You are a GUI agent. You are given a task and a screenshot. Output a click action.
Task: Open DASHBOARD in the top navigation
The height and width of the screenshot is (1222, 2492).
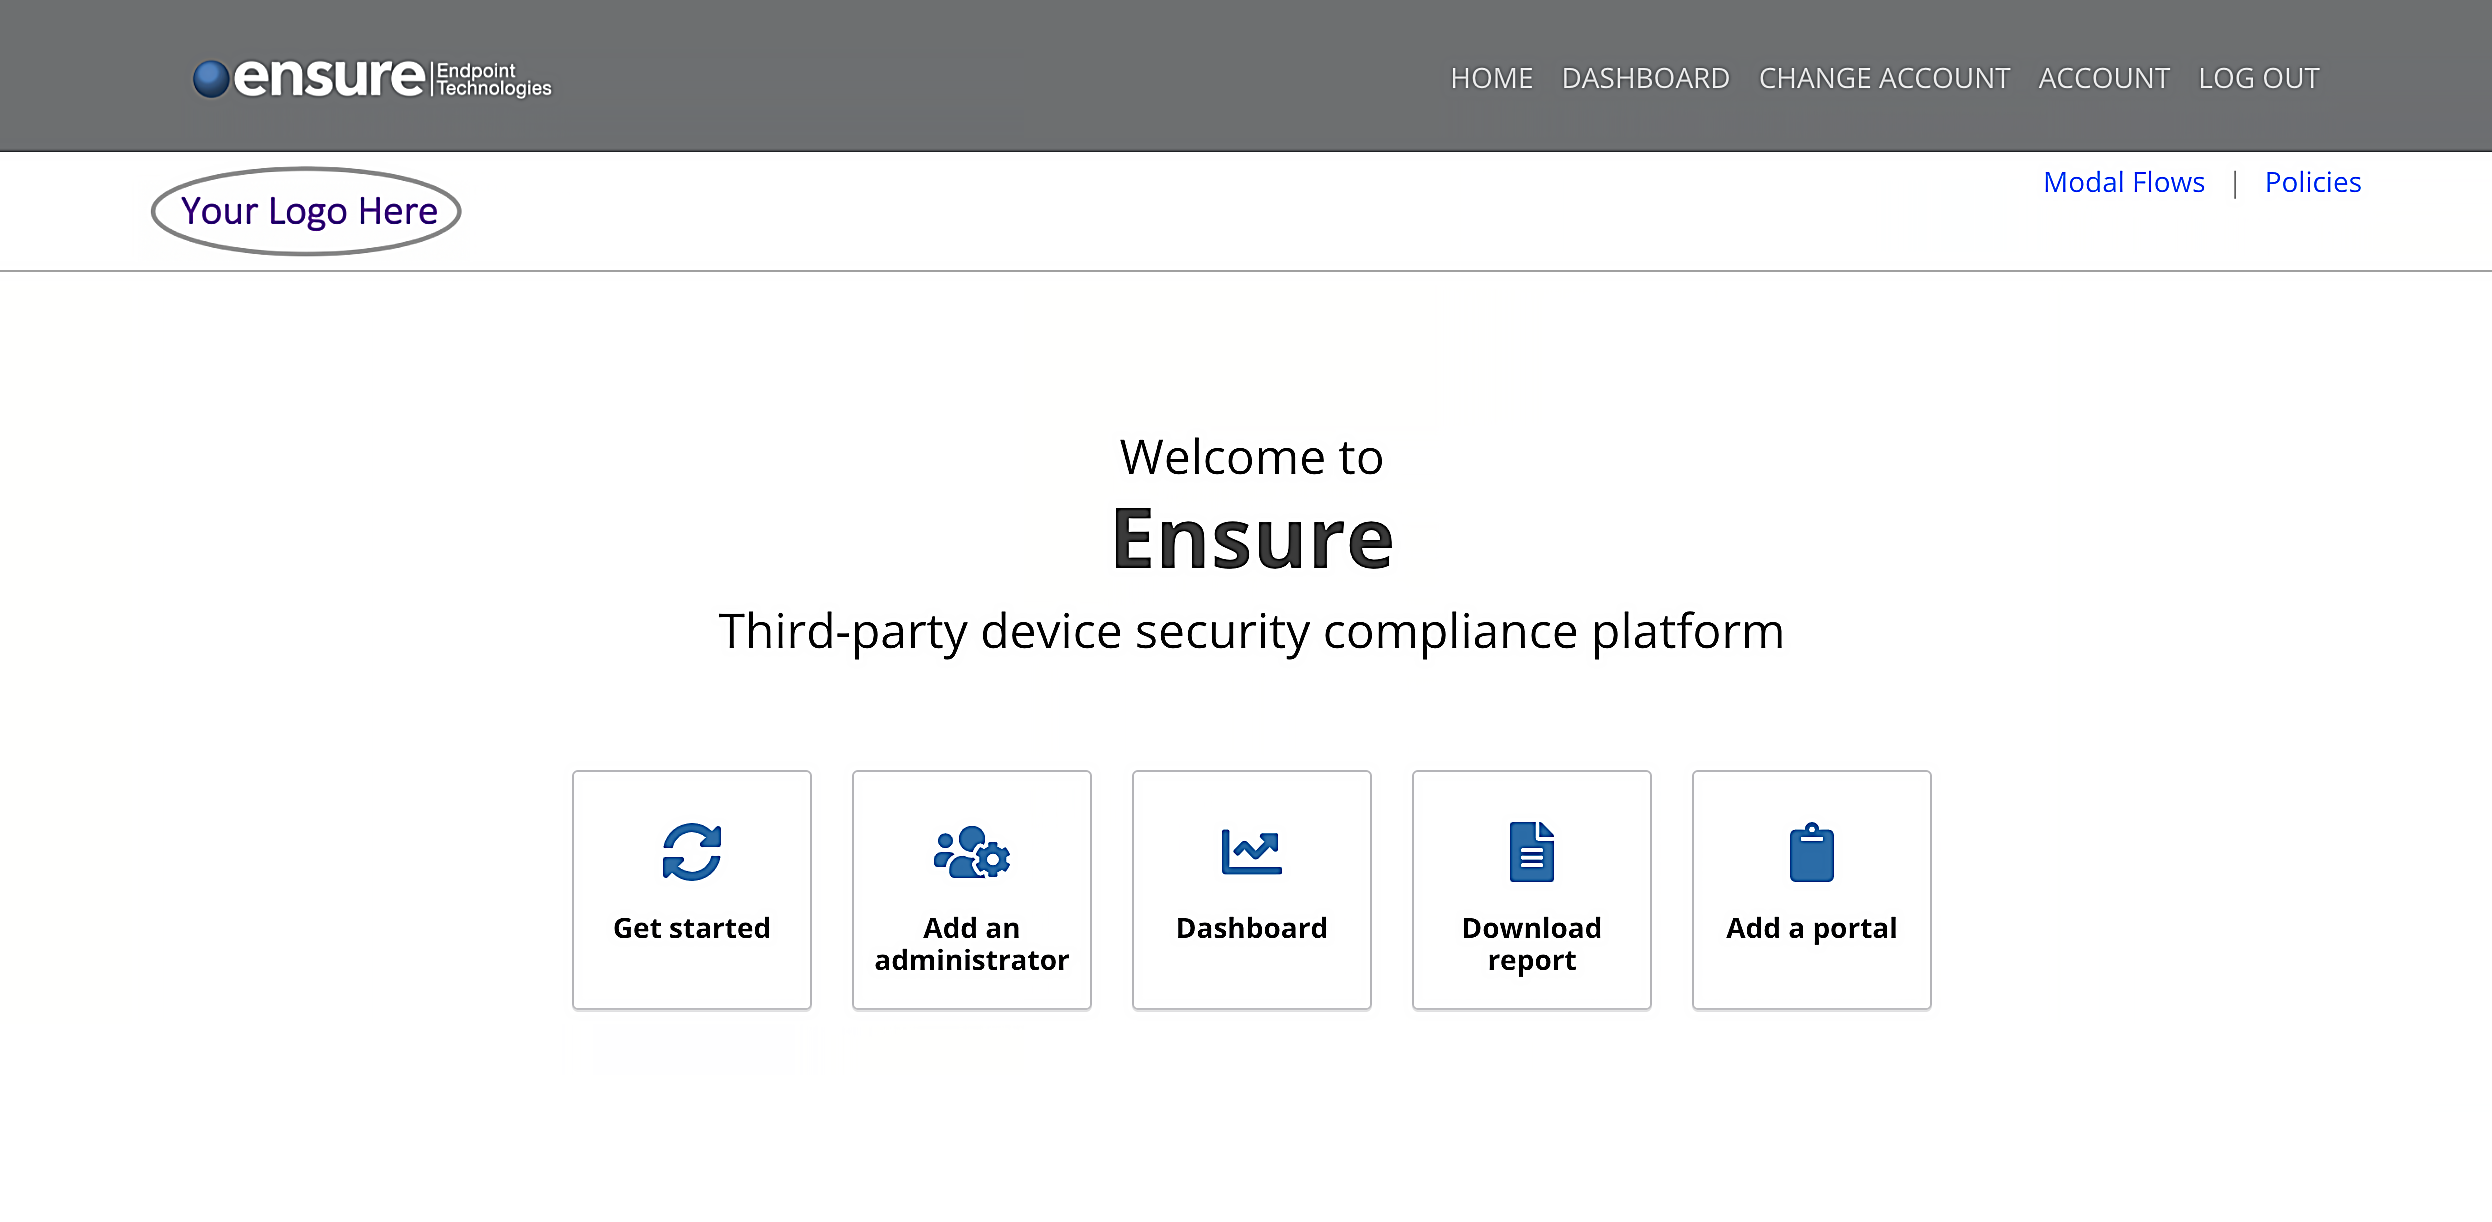point(1646,78)
